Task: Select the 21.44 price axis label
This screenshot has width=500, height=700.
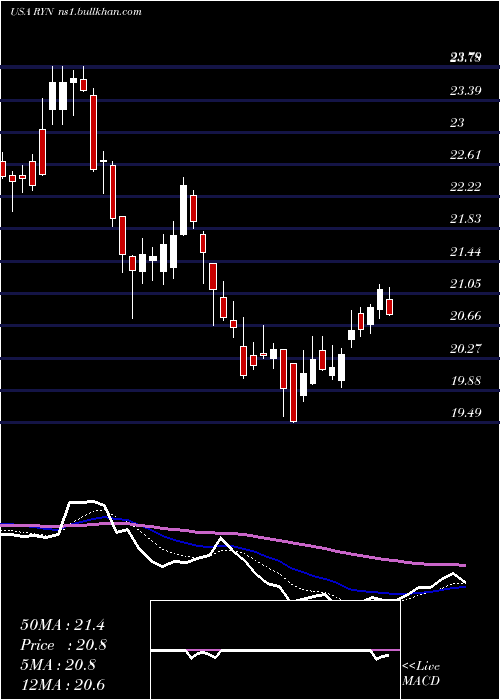Action: 466,252
